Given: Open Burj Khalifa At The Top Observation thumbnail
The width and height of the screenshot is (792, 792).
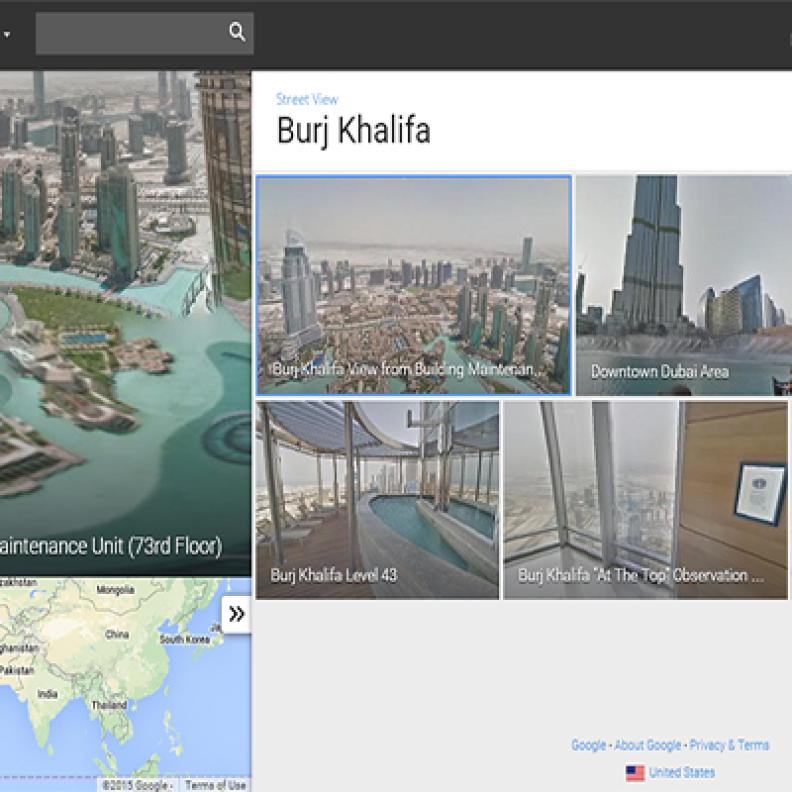Looking at the screenshot, I should click(646, 500).
